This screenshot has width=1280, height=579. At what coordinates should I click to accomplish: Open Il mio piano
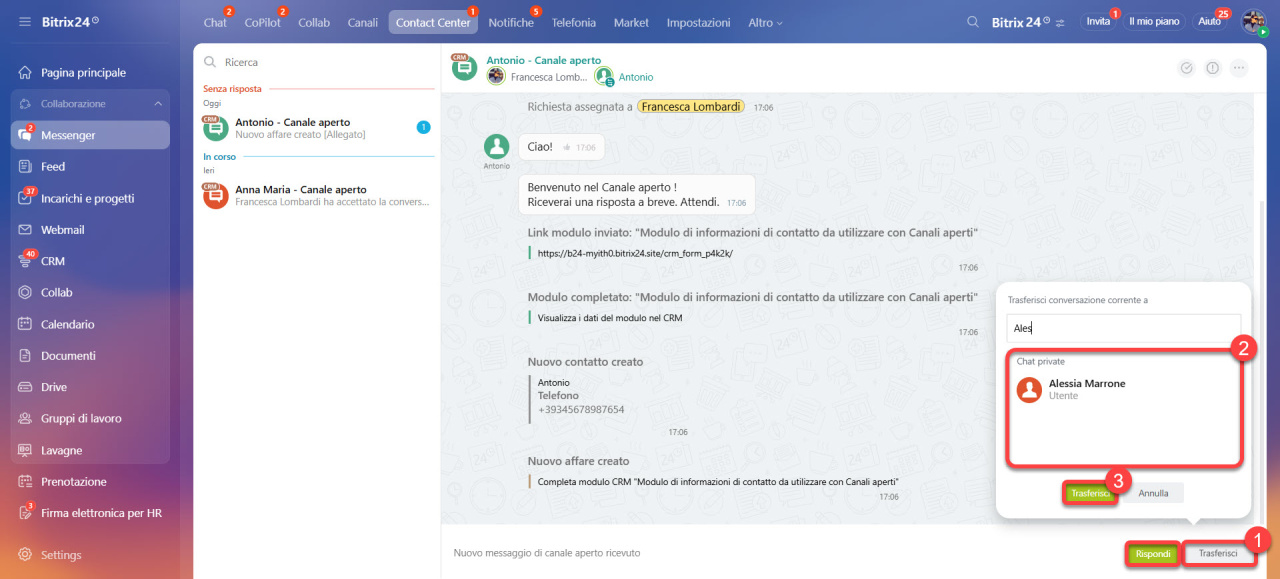point(1154,21)
